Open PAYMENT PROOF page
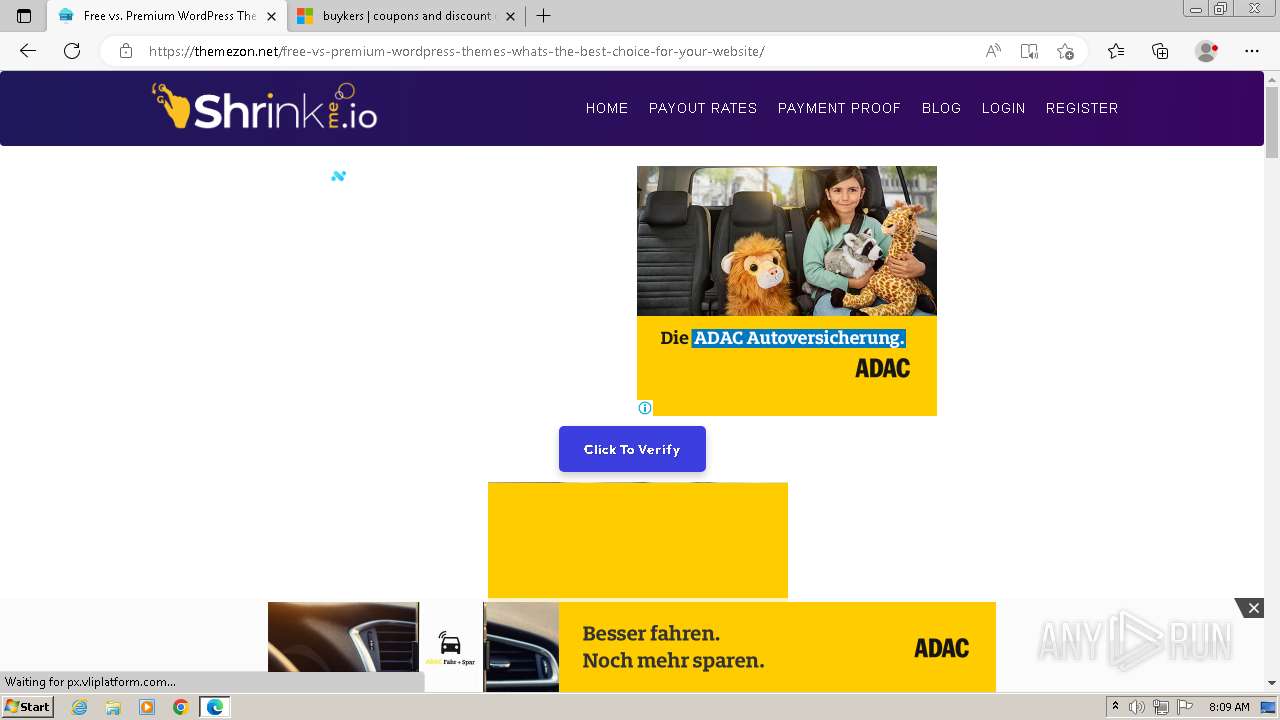This screenshot has width=1280, height=720. pos(839,108)
